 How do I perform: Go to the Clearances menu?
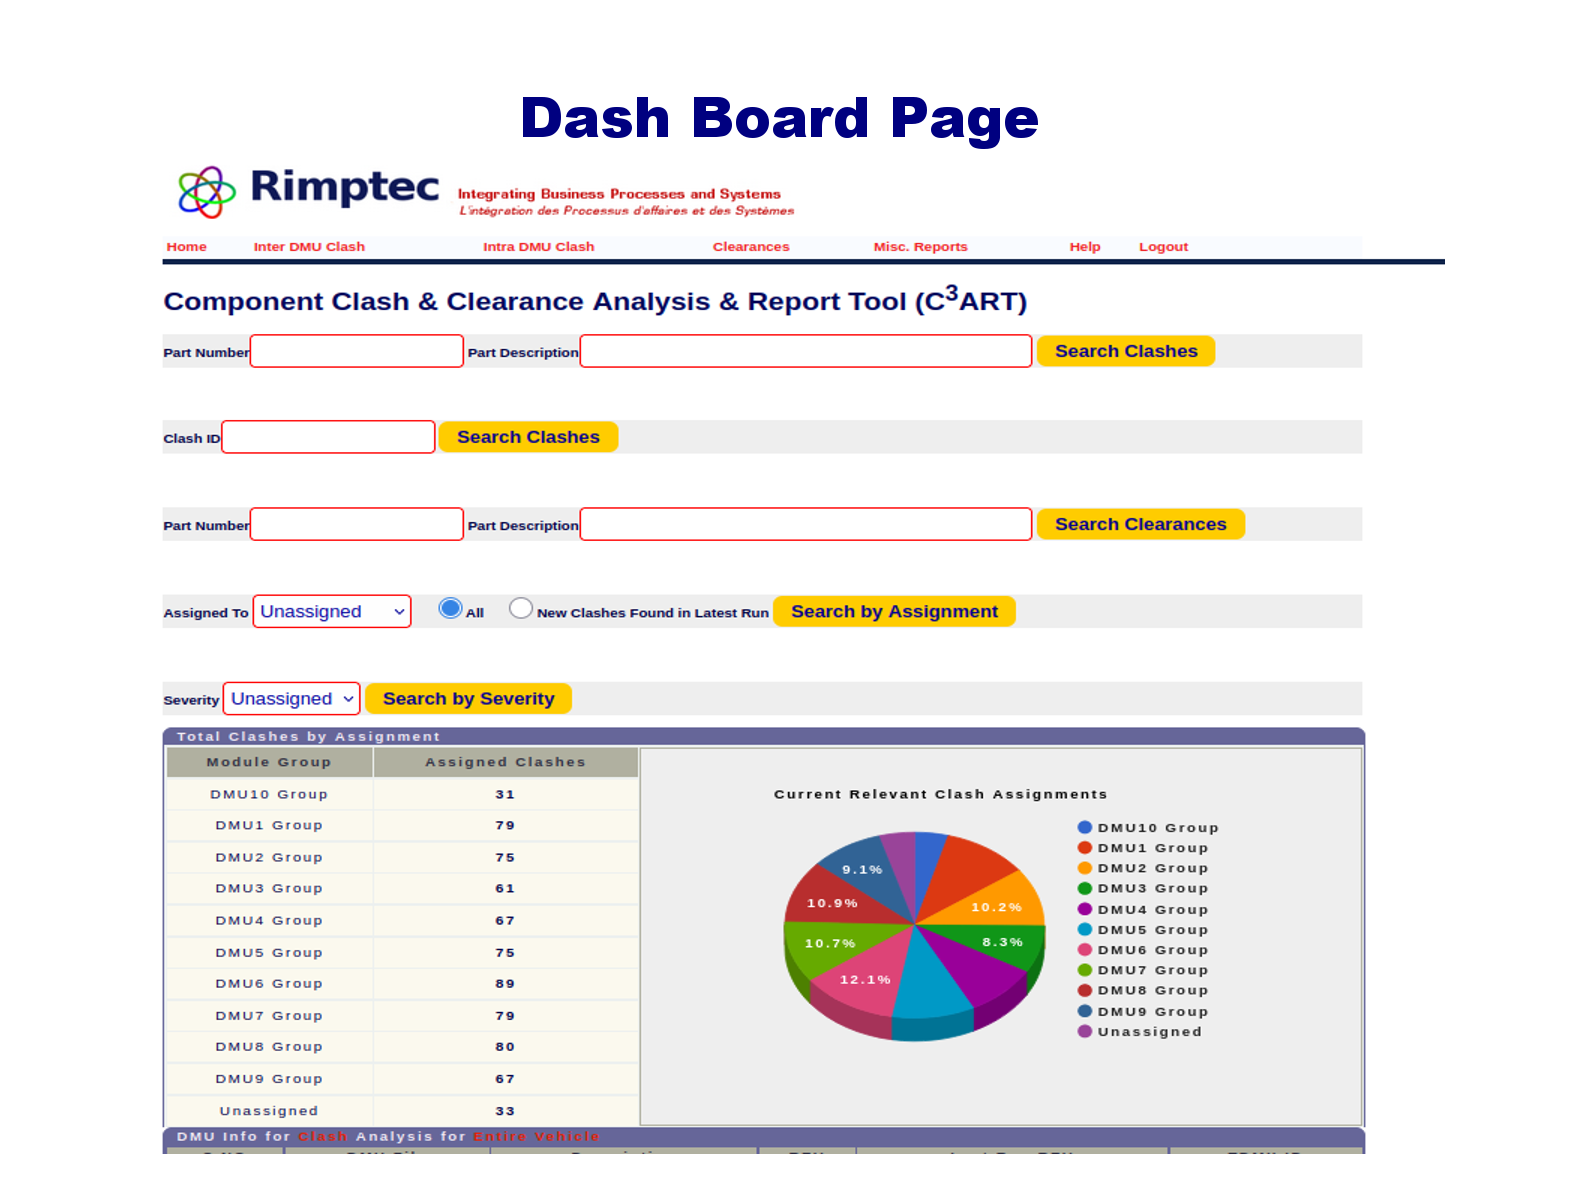click(750, 247)
